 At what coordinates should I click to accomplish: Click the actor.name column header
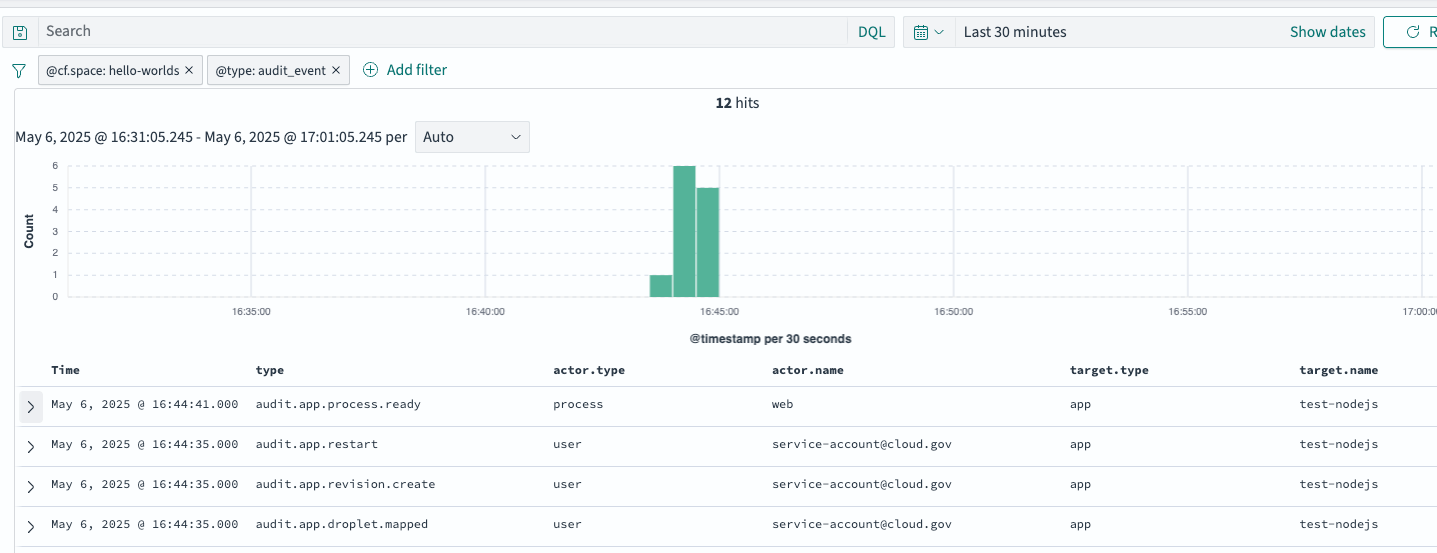(x=808, y=370)
